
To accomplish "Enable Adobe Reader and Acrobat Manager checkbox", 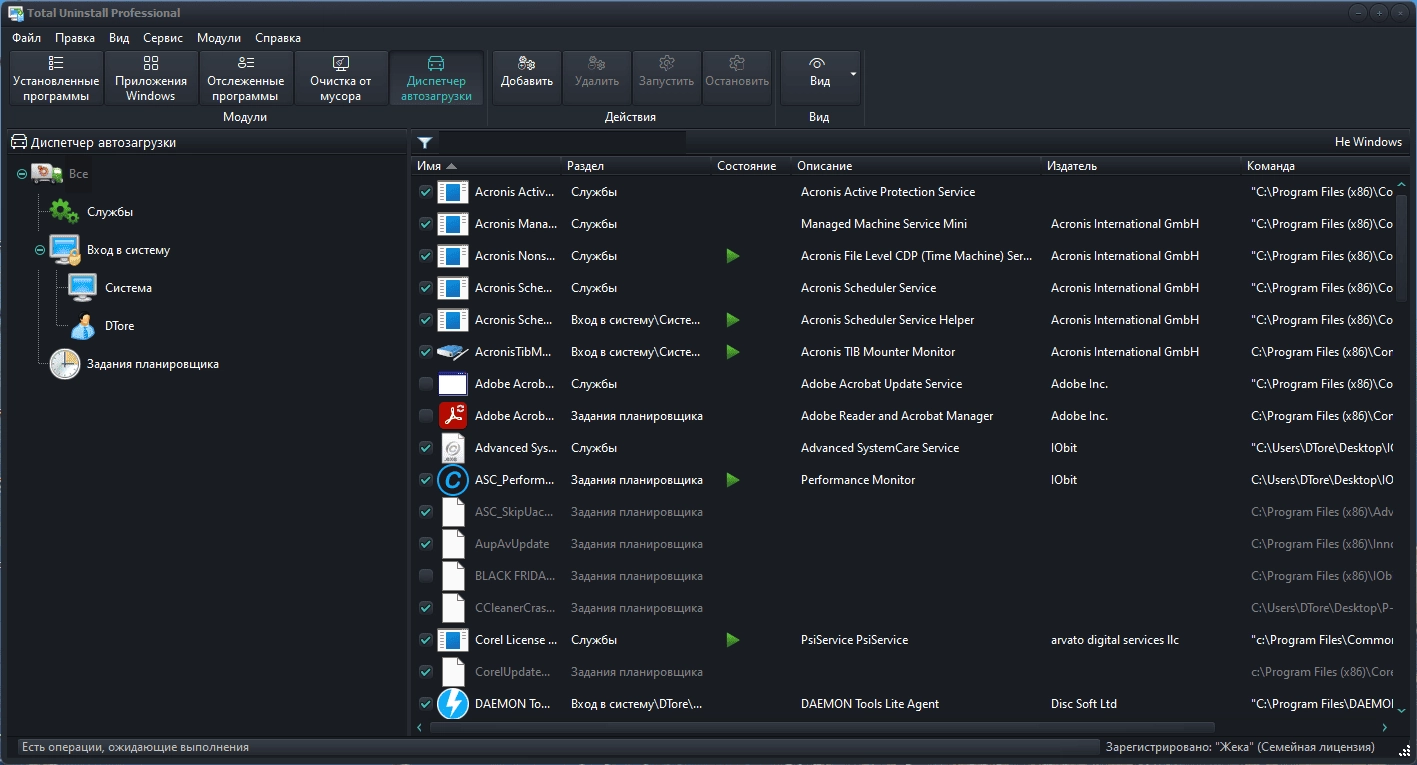I will [x=425, y=416].
